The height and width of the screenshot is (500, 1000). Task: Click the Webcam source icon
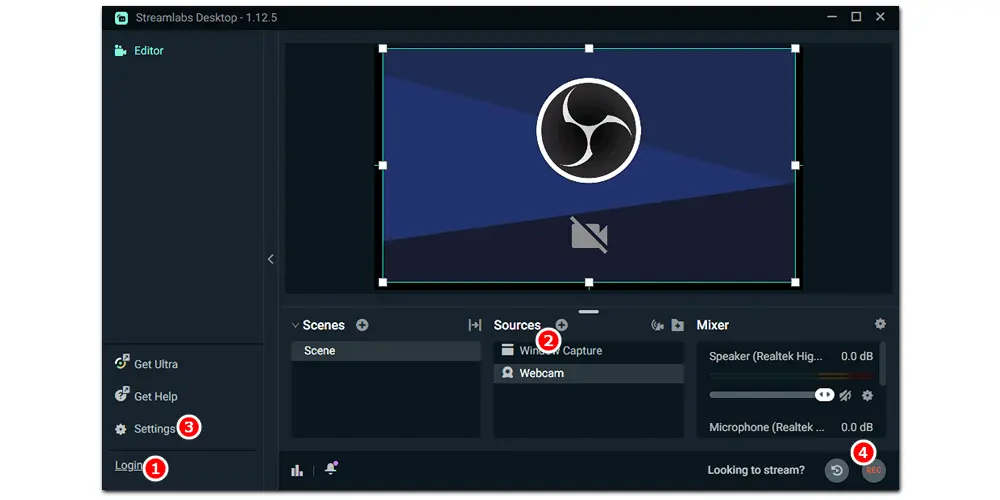(x=508, y=372)
